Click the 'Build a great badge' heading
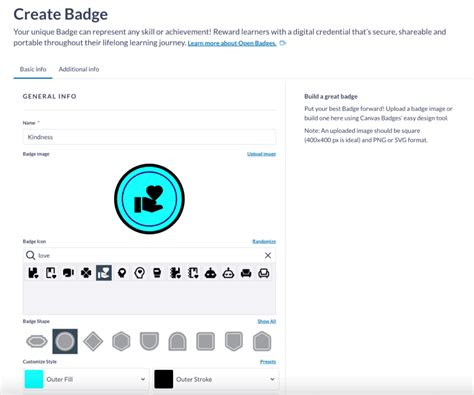 pyautogui.click(x=331, y=96)
